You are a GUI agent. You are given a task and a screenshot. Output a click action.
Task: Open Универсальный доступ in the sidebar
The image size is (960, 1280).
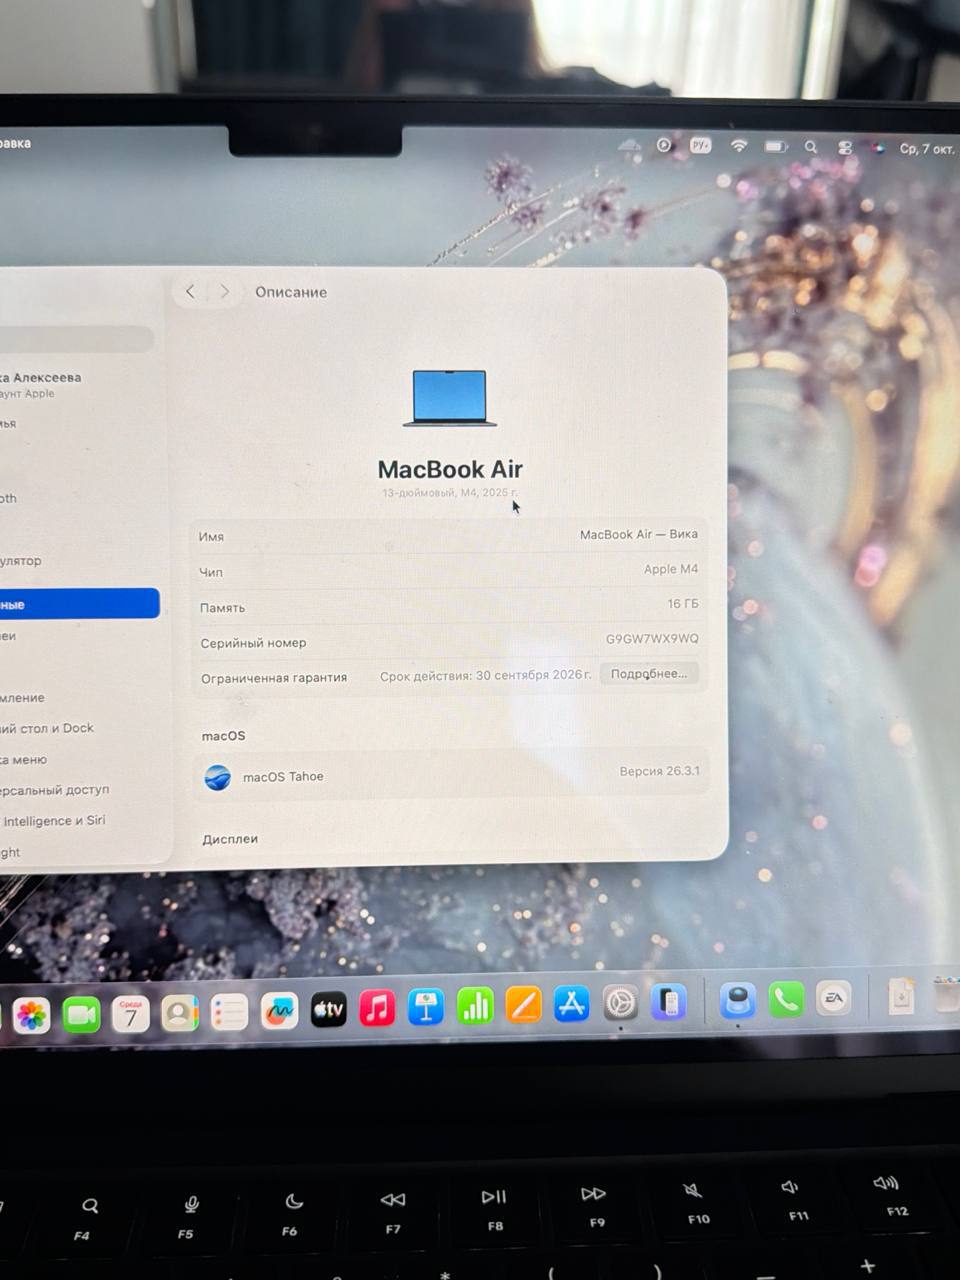tap(55, 789)
